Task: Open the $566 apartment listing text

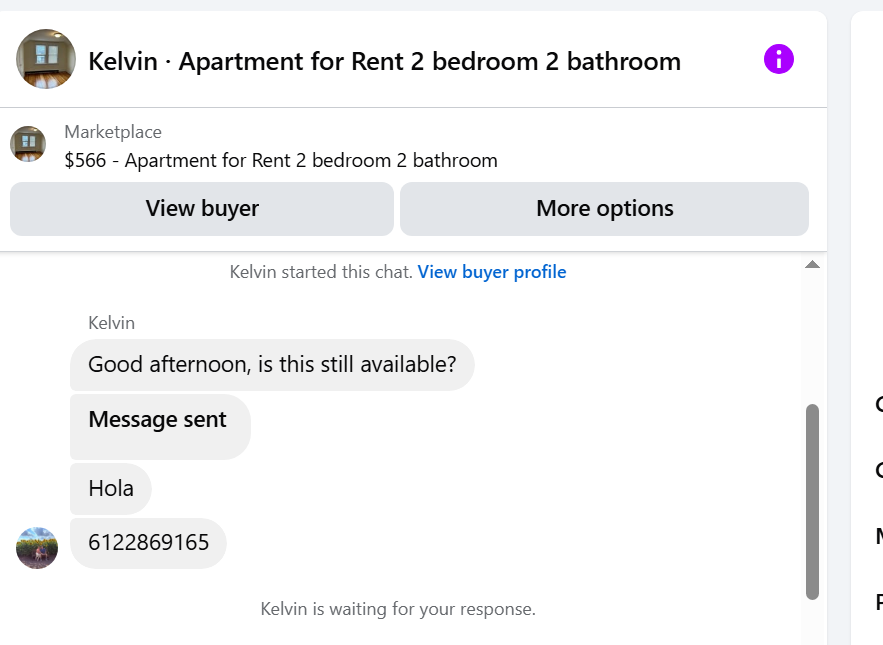Action: click(x=281, y=160)
